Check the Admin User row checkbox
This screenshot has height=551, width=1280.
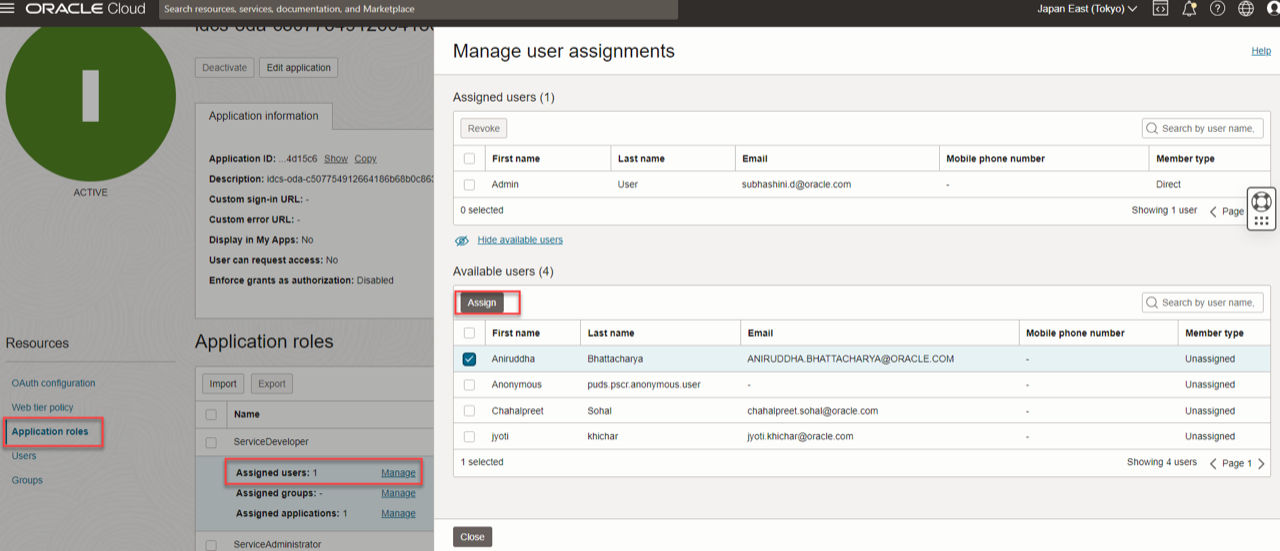[x=469, y=184]
